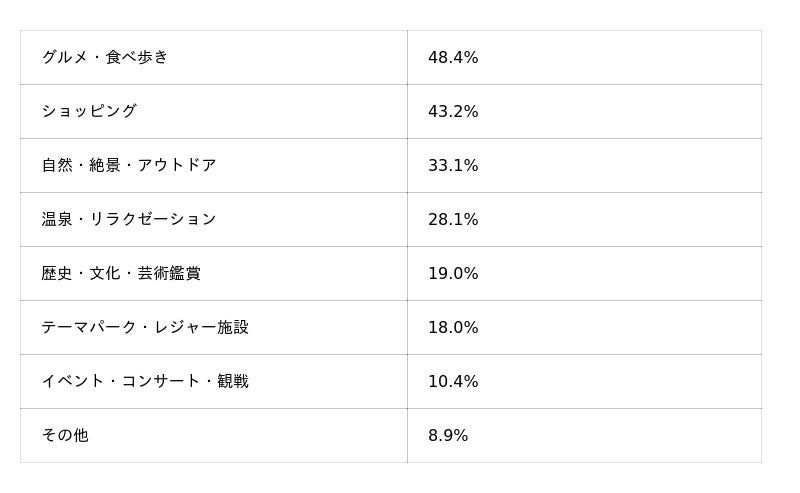800x493 pixels.
Task: Click the 温泉・リラクゼーション row label
Action: tap(129, 219)
